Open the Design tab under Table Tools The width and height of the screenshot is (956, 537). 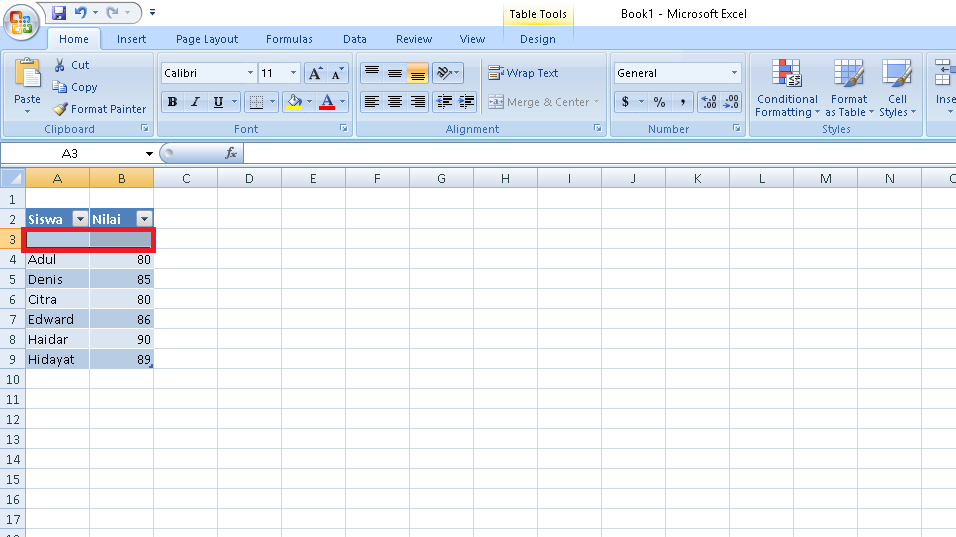click(537, 39)
